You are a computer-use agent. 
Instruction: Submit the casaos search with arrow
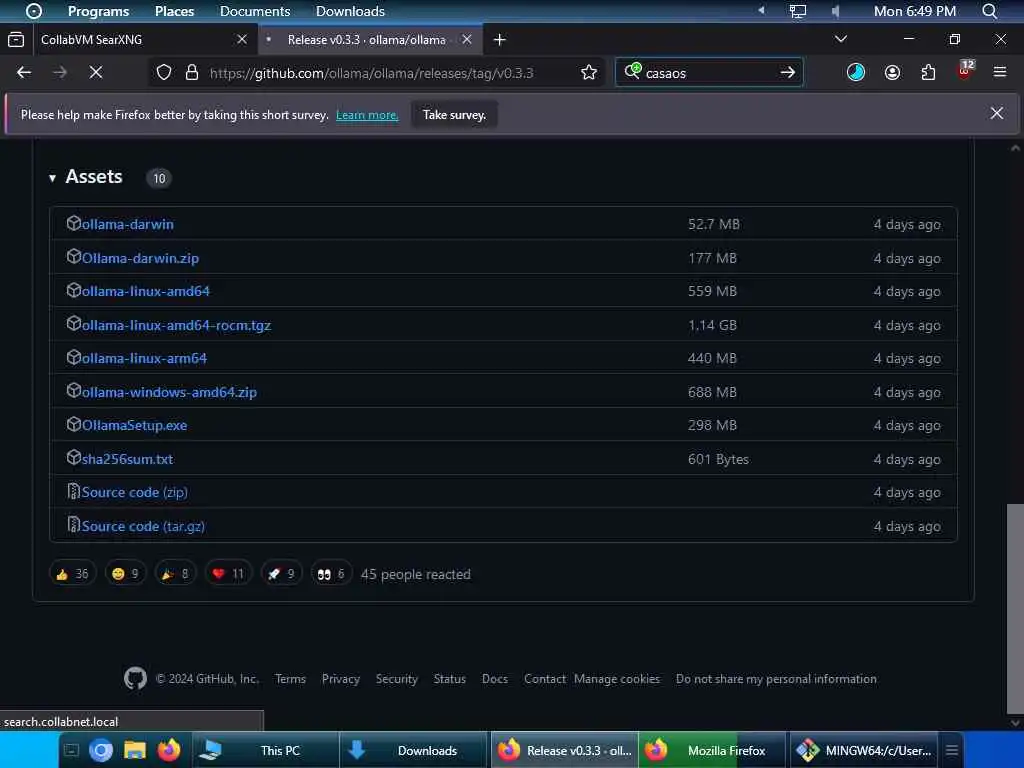coord(788,72)
